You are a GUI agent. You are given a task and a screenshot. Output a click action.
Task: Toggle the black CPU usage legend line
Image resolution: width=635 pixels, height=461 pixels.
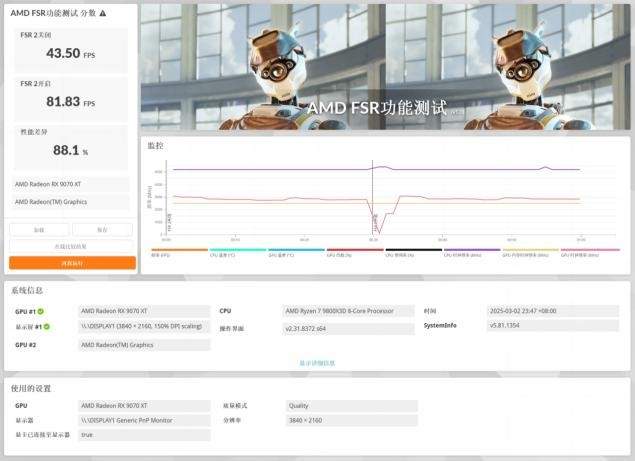coord(413,250)
